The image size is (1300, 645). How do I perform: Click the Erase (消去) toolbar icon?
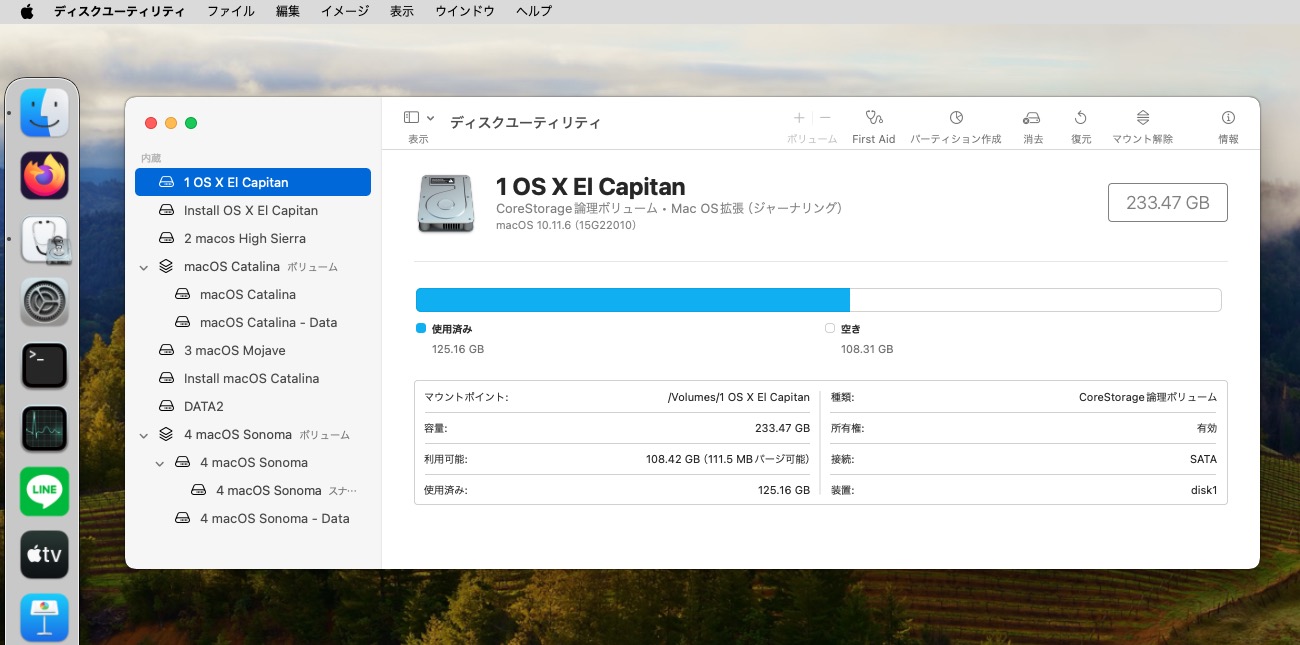pyautogui.click(x=1032, y=118)
